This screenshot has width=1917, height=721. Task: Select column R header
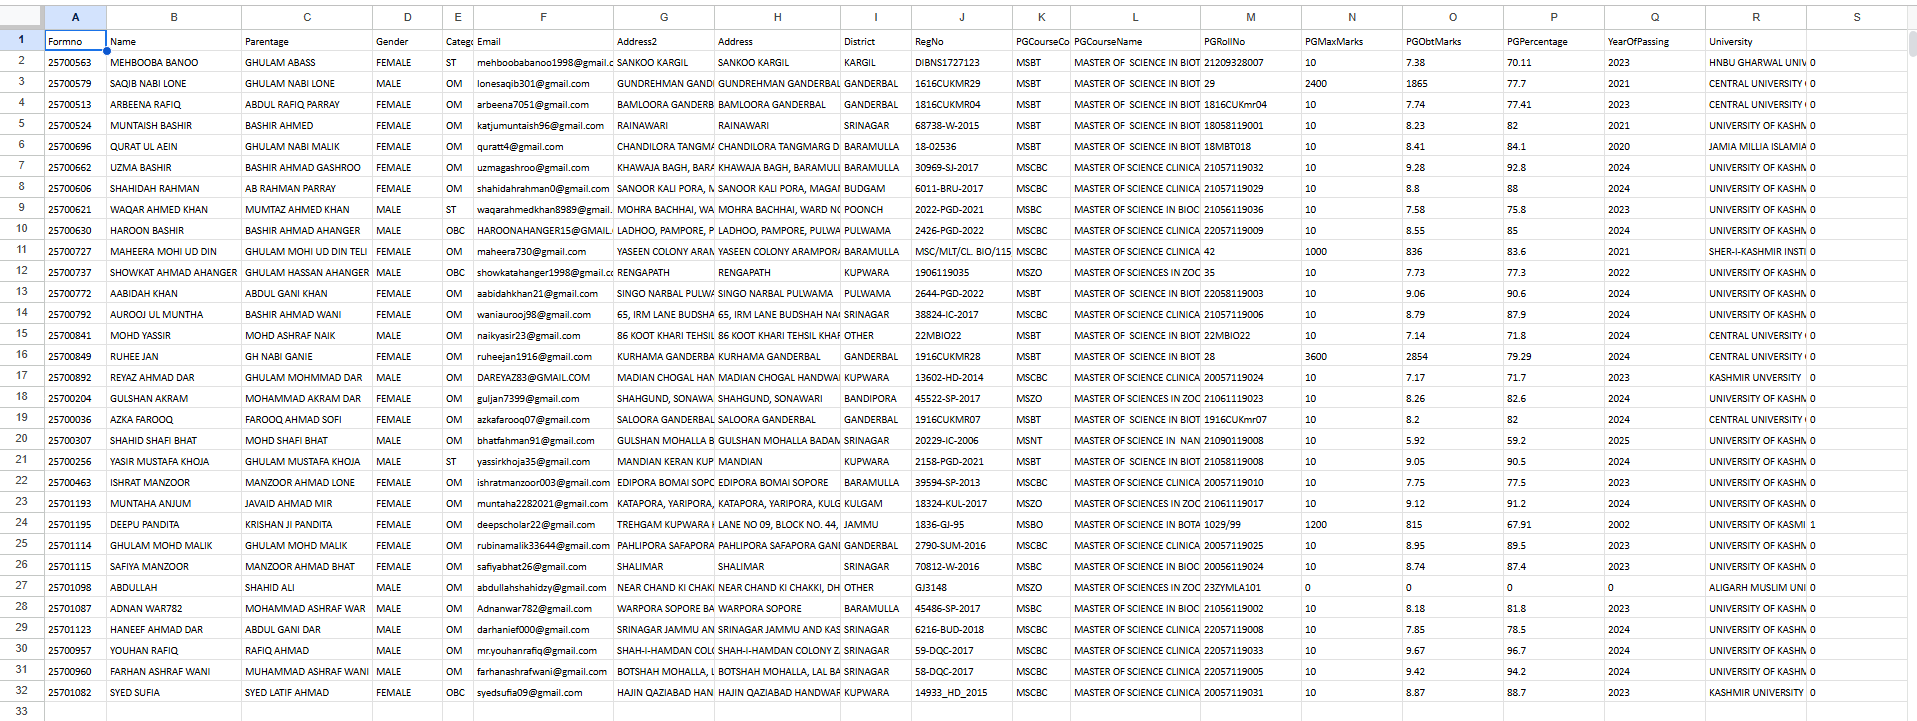(1755, 17)
